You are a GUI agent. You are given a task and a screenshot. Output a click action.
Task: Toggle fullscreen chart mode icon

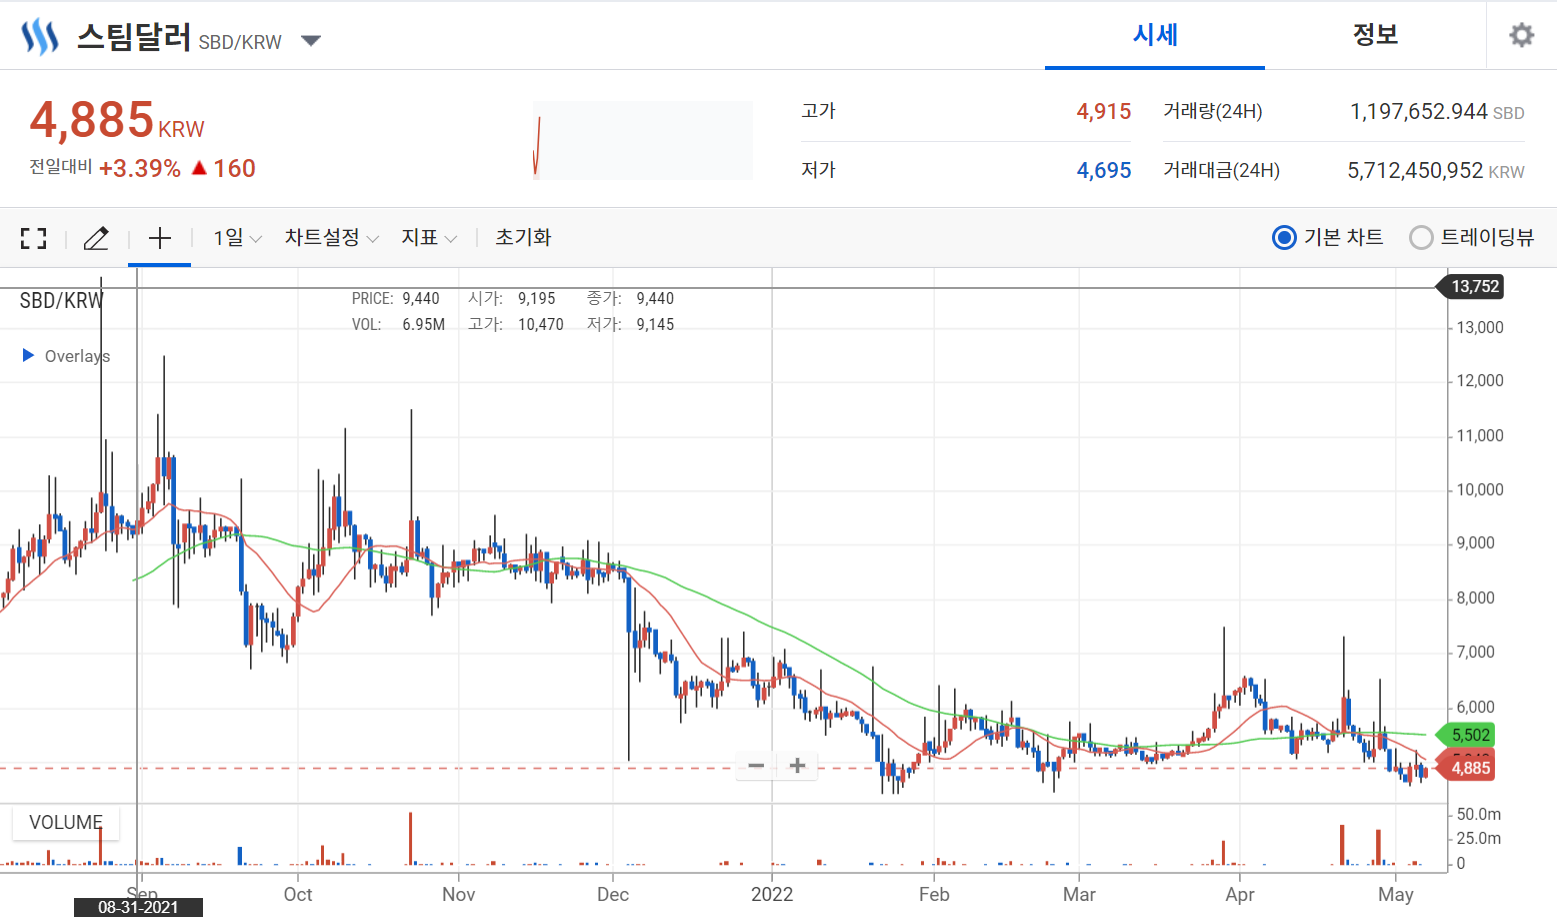[34, 238]
